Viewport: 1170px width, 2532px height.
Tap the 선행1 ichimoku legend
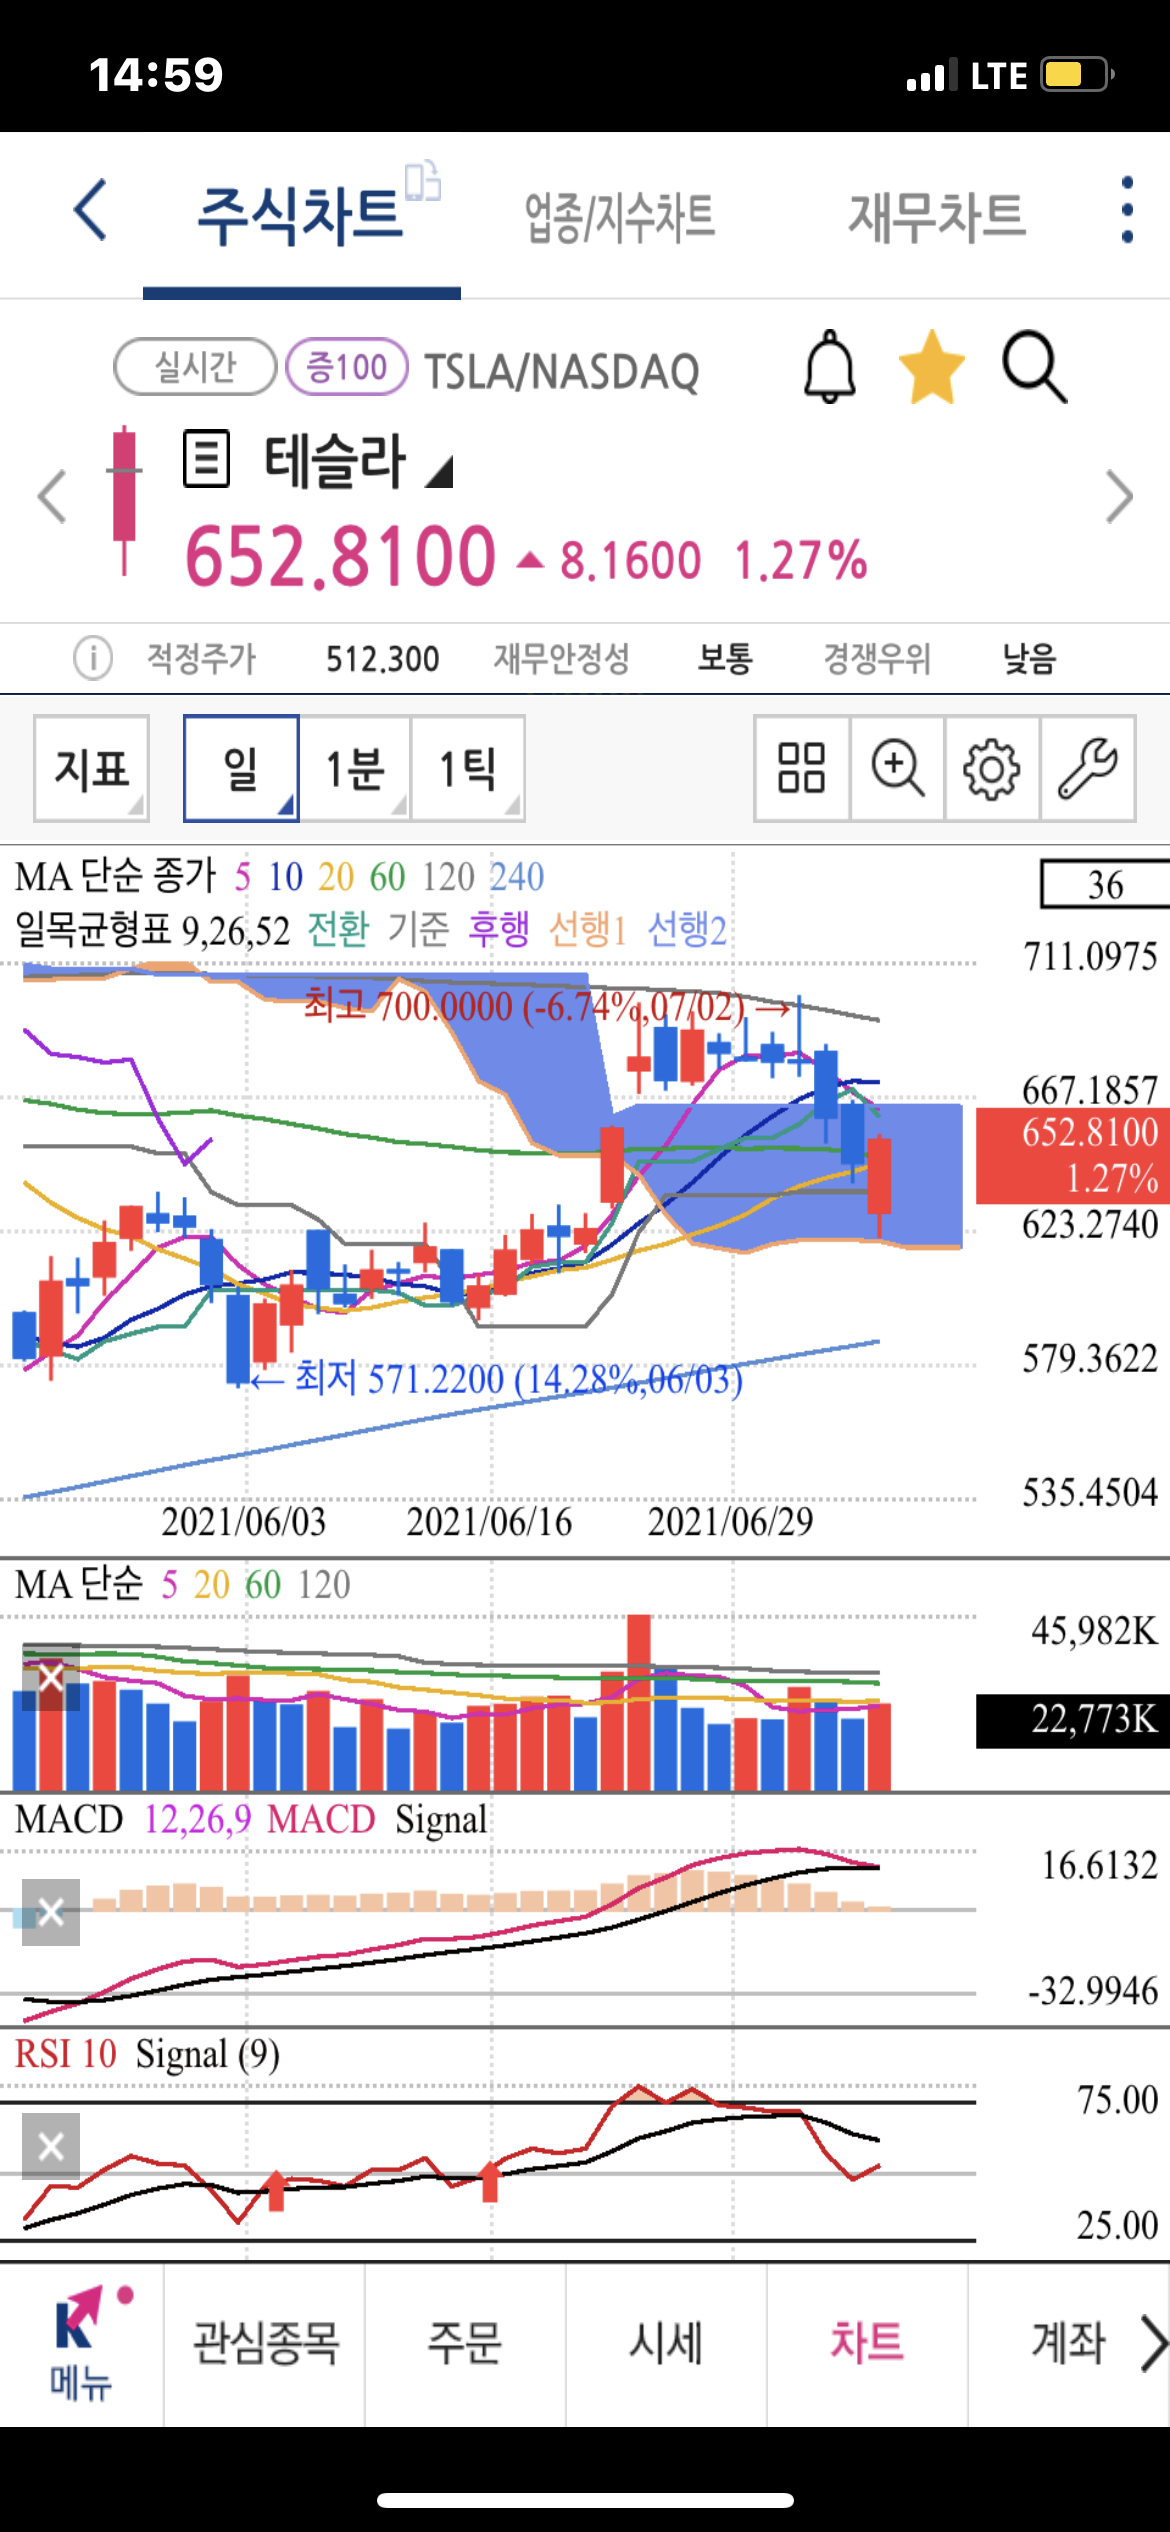point(588,930)
